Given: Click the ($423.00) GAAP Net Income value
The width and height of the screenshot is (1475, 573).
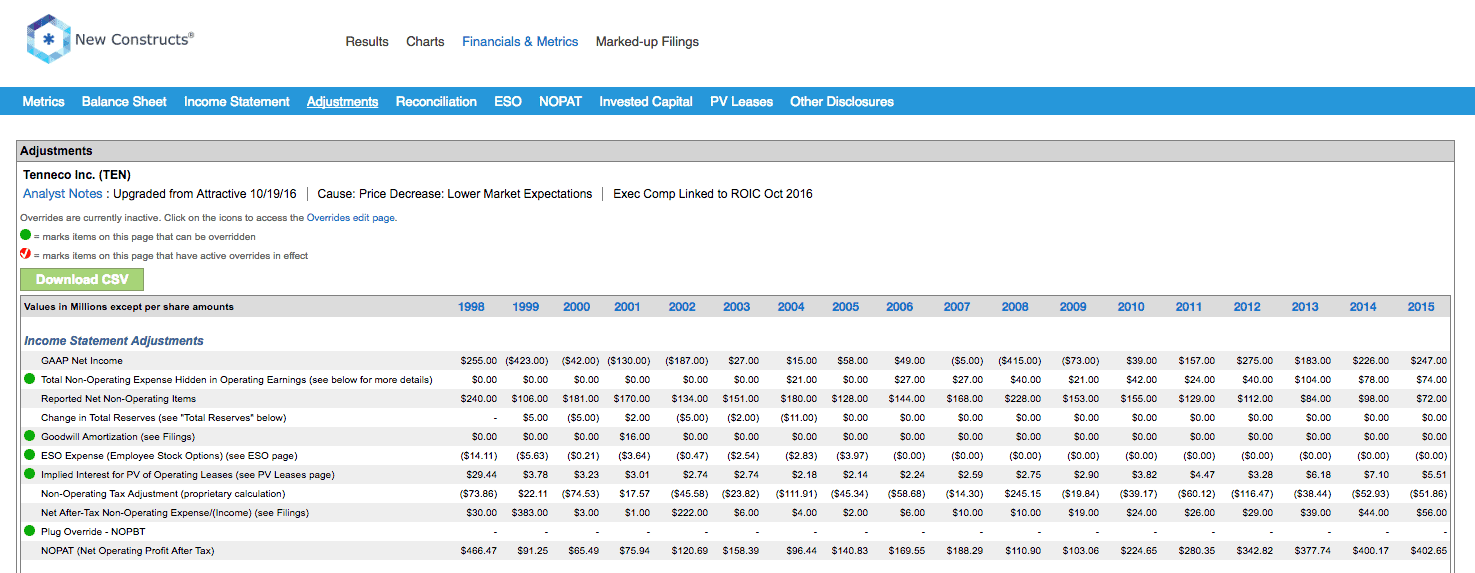Looking at the screenshot, I should pos(526,361).
